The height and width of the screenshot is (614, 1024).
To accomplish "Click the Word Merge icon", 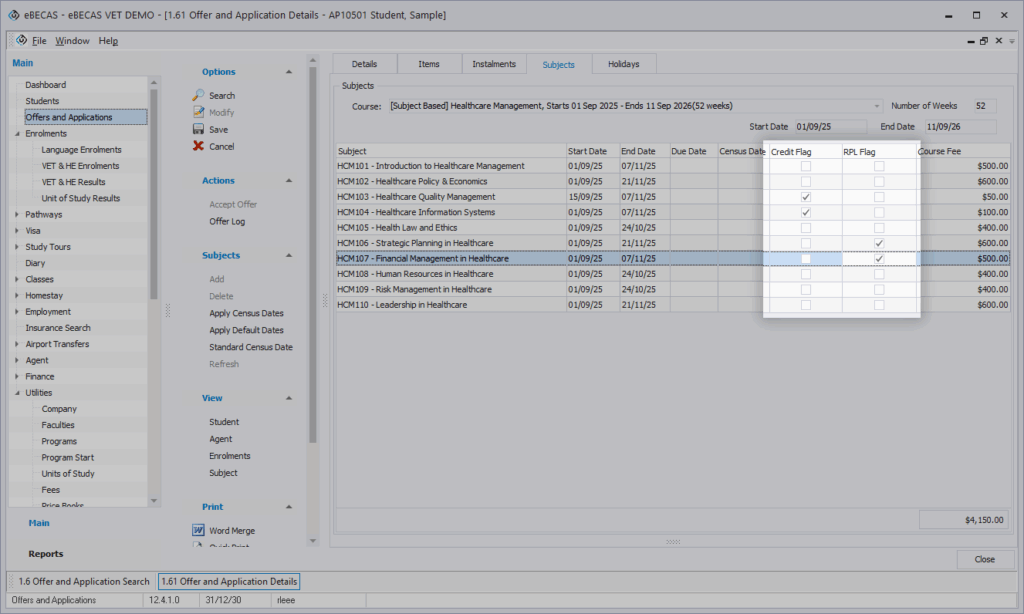I will [199, 530].
